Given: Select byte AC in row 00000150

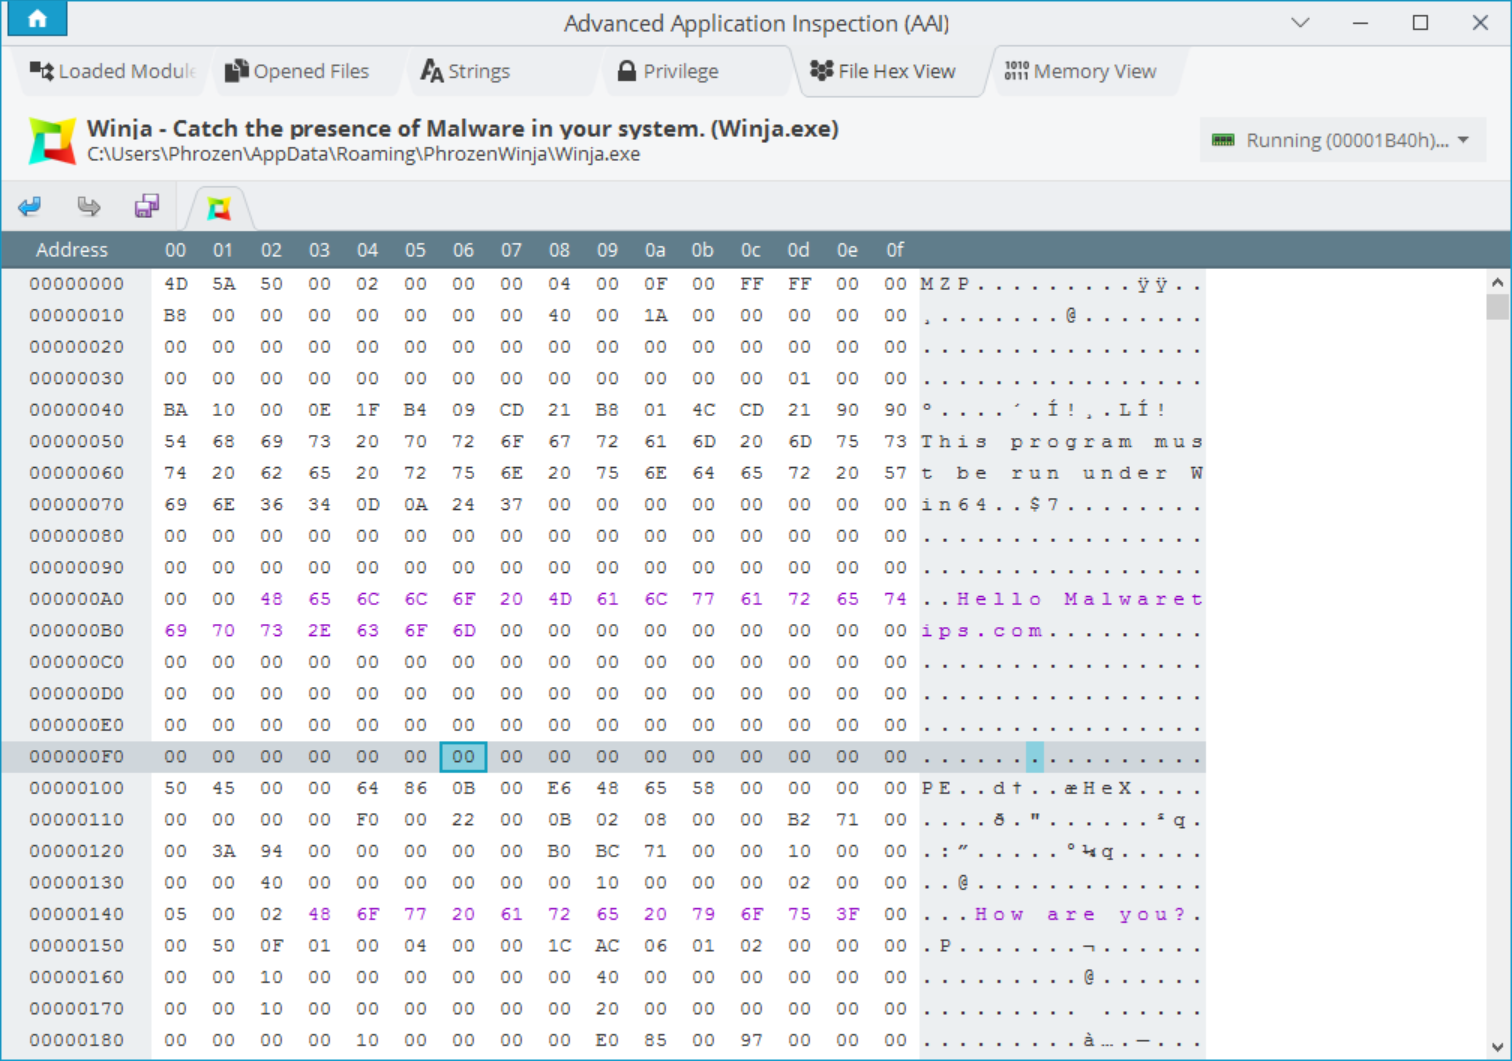Looking at the screenshot, I should point(607,946).
